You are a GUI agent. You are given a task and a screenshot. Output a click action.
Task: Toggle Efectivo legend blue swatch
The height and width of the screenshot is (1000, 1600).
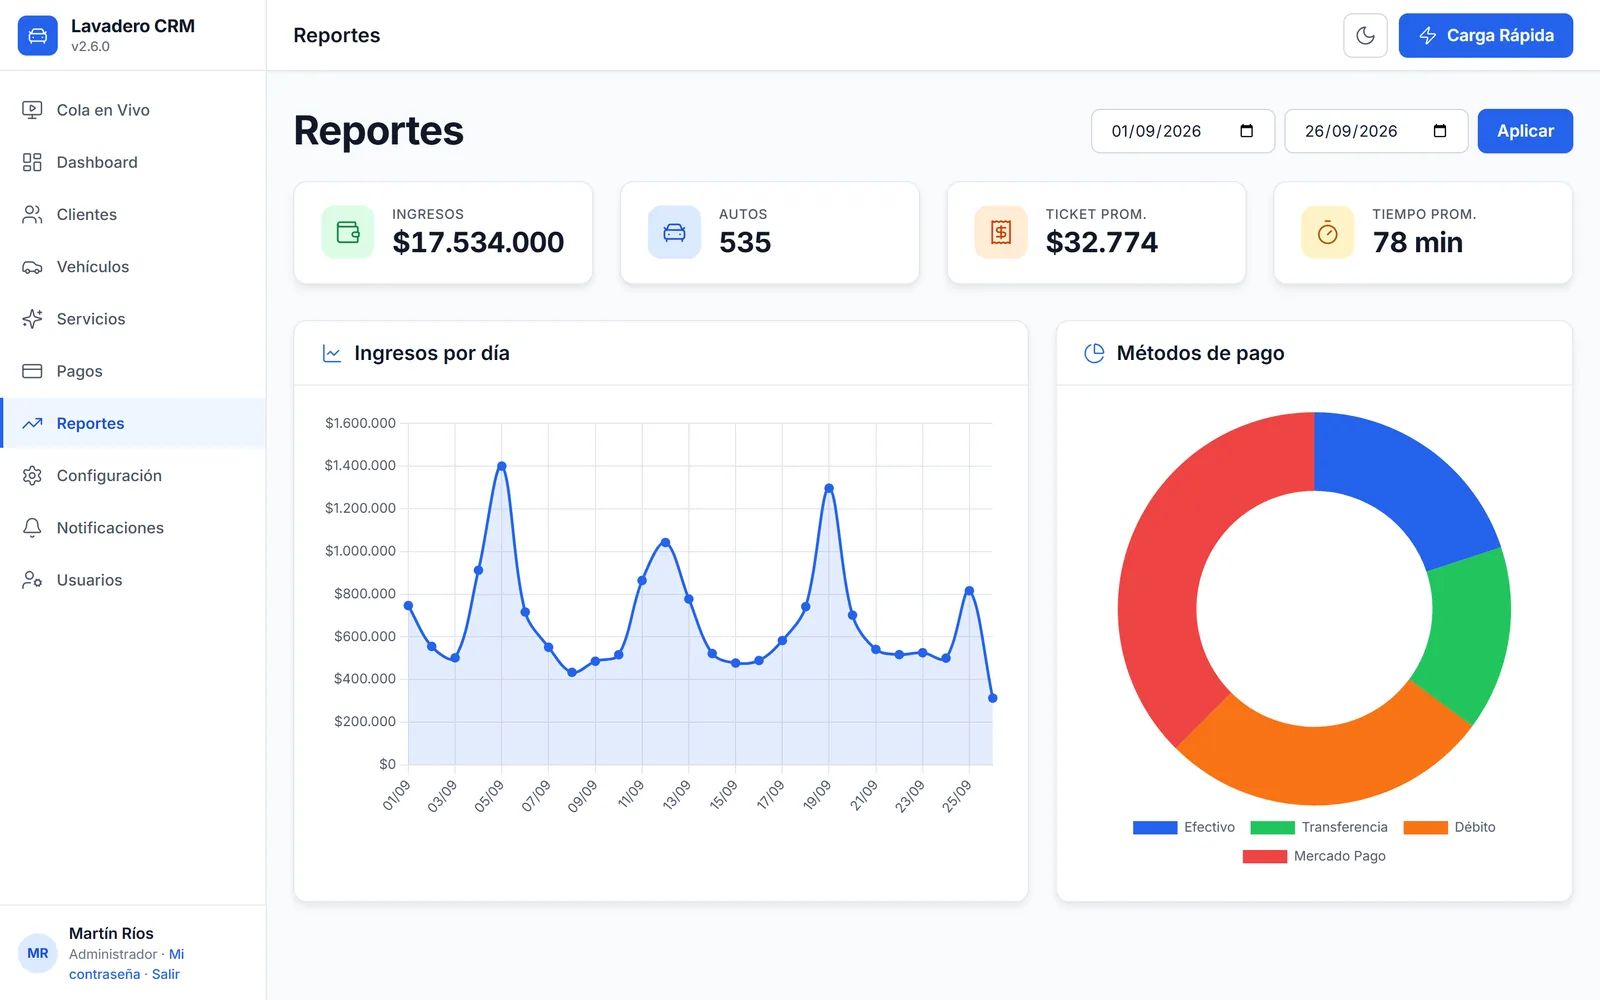pyautogui.click(x=1155, y=827)
